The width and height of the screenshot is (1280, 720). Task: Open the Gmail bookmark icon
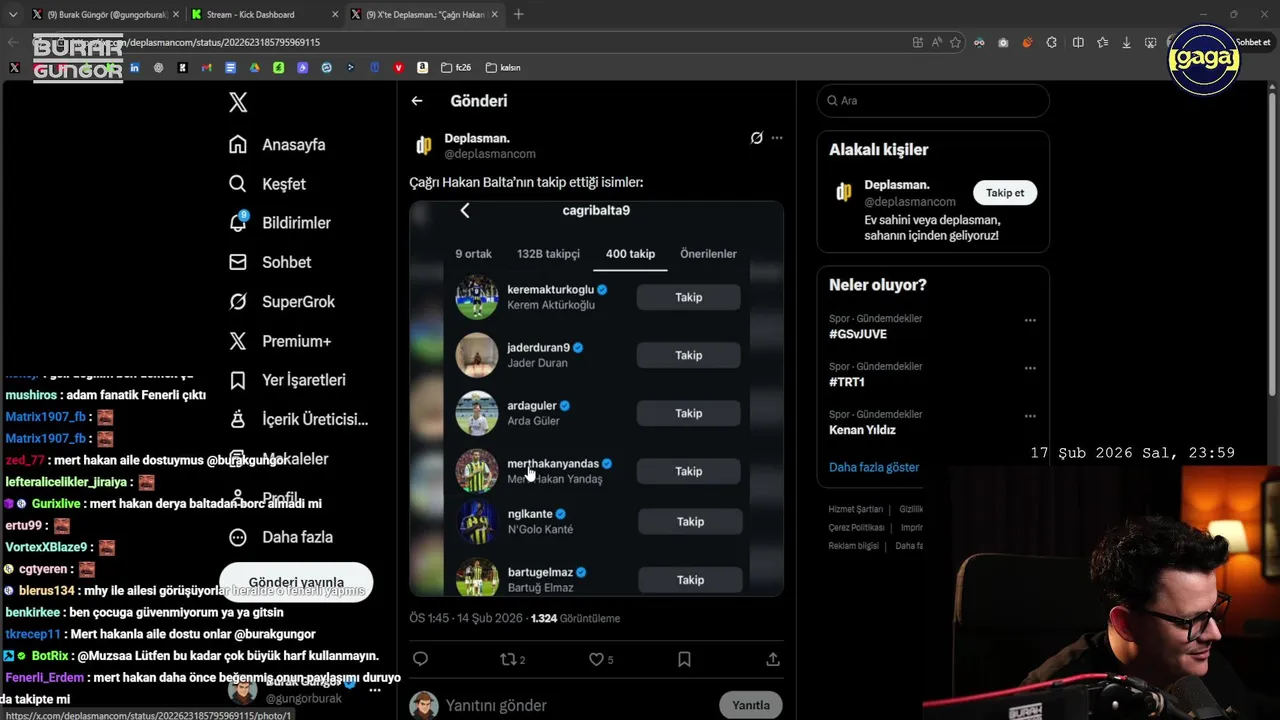pyautogui.click(x=206, y=68)
